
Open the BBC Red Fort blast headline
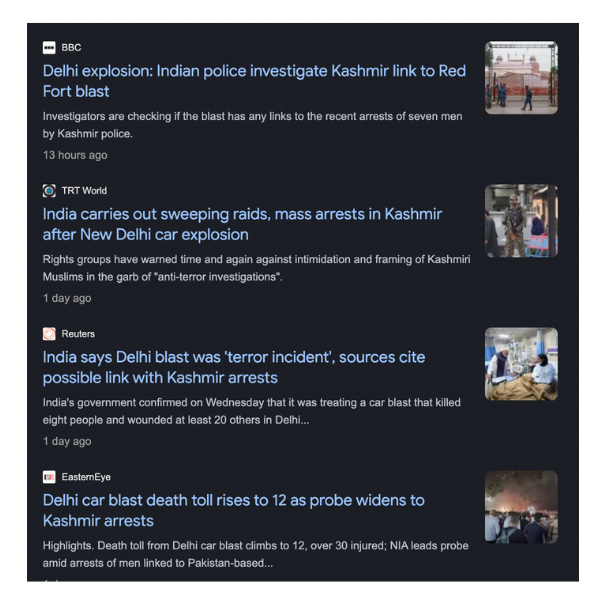pos(254,81)
